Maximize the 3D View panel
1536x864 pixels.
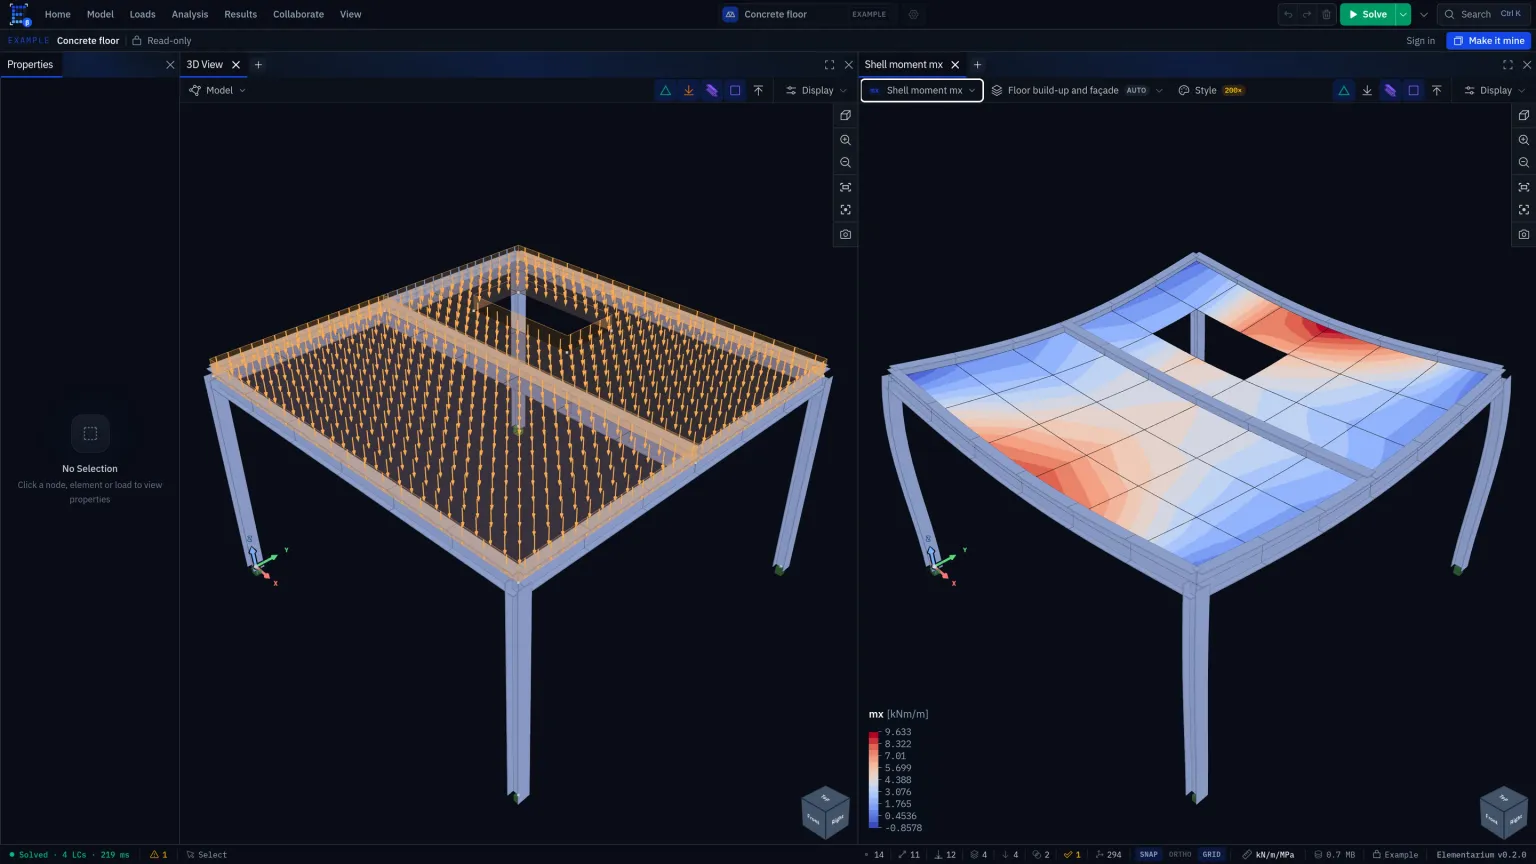point(829,65)
